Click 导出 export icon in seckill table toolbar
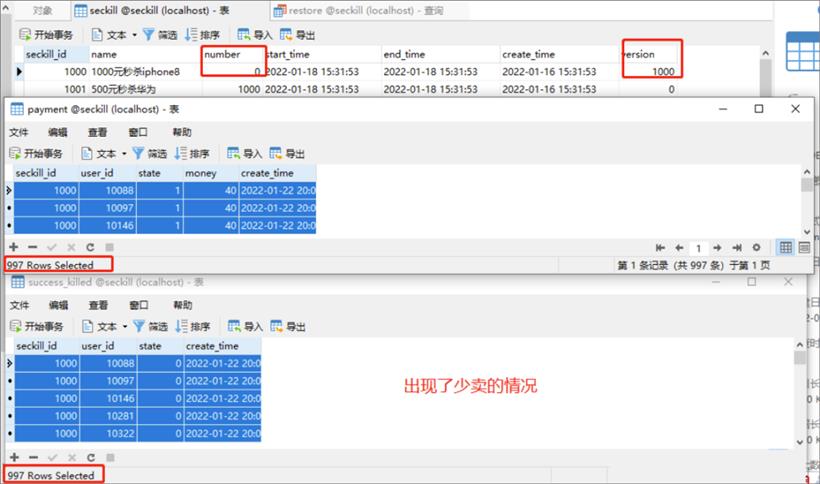The width and height of the screenshot is (820, 484). click(297, 35)
